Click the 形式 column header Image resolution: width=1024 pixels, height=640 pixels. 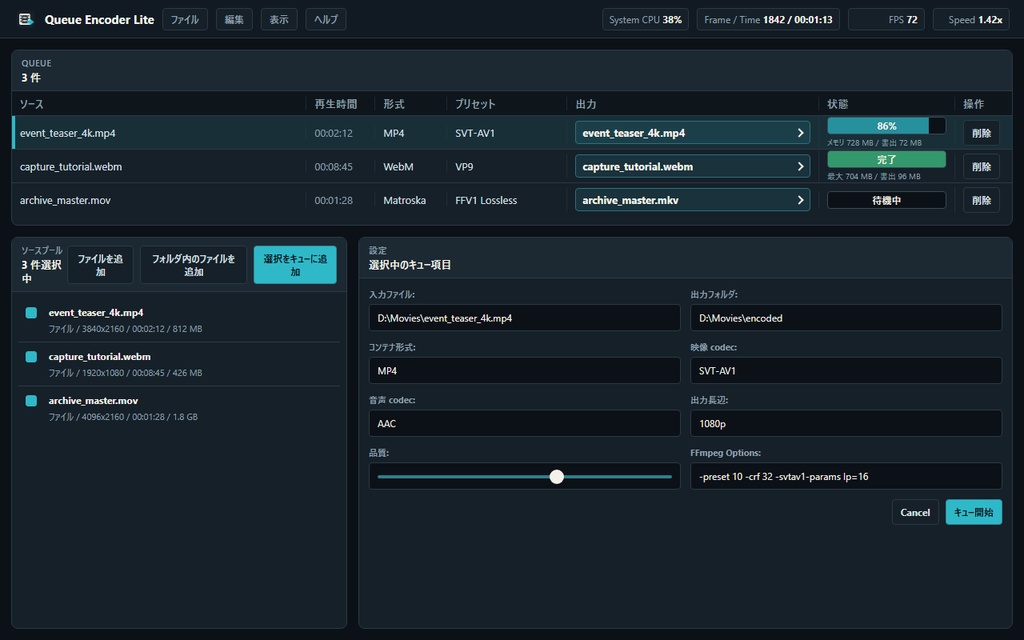click(394, 104)
